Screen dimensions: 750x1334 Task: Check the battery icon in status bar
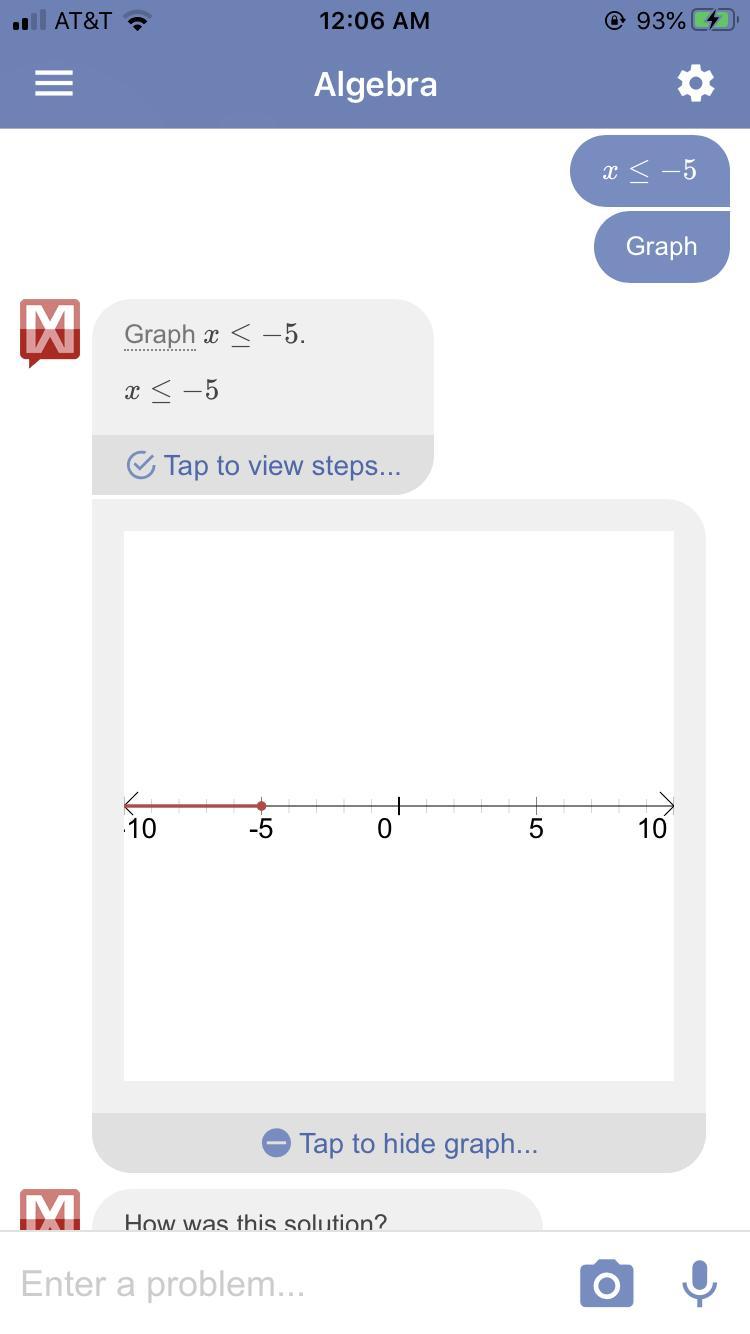coord(714,20)
